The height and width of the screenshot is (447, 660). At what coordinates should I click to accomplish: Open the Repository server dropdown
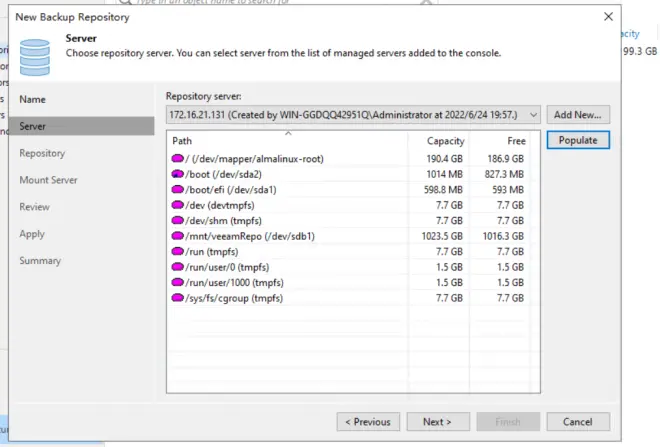[353, 114]
